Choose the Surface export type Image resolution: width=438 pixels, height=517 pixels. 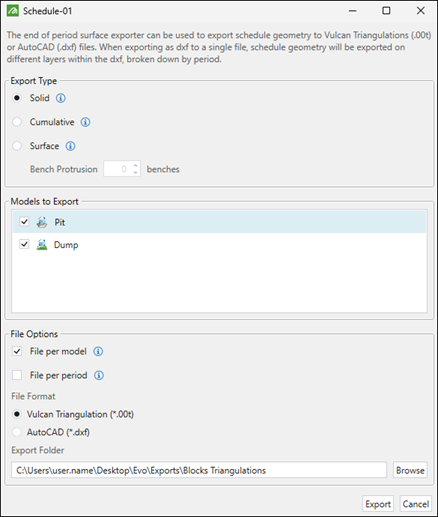tap(17, 146)
